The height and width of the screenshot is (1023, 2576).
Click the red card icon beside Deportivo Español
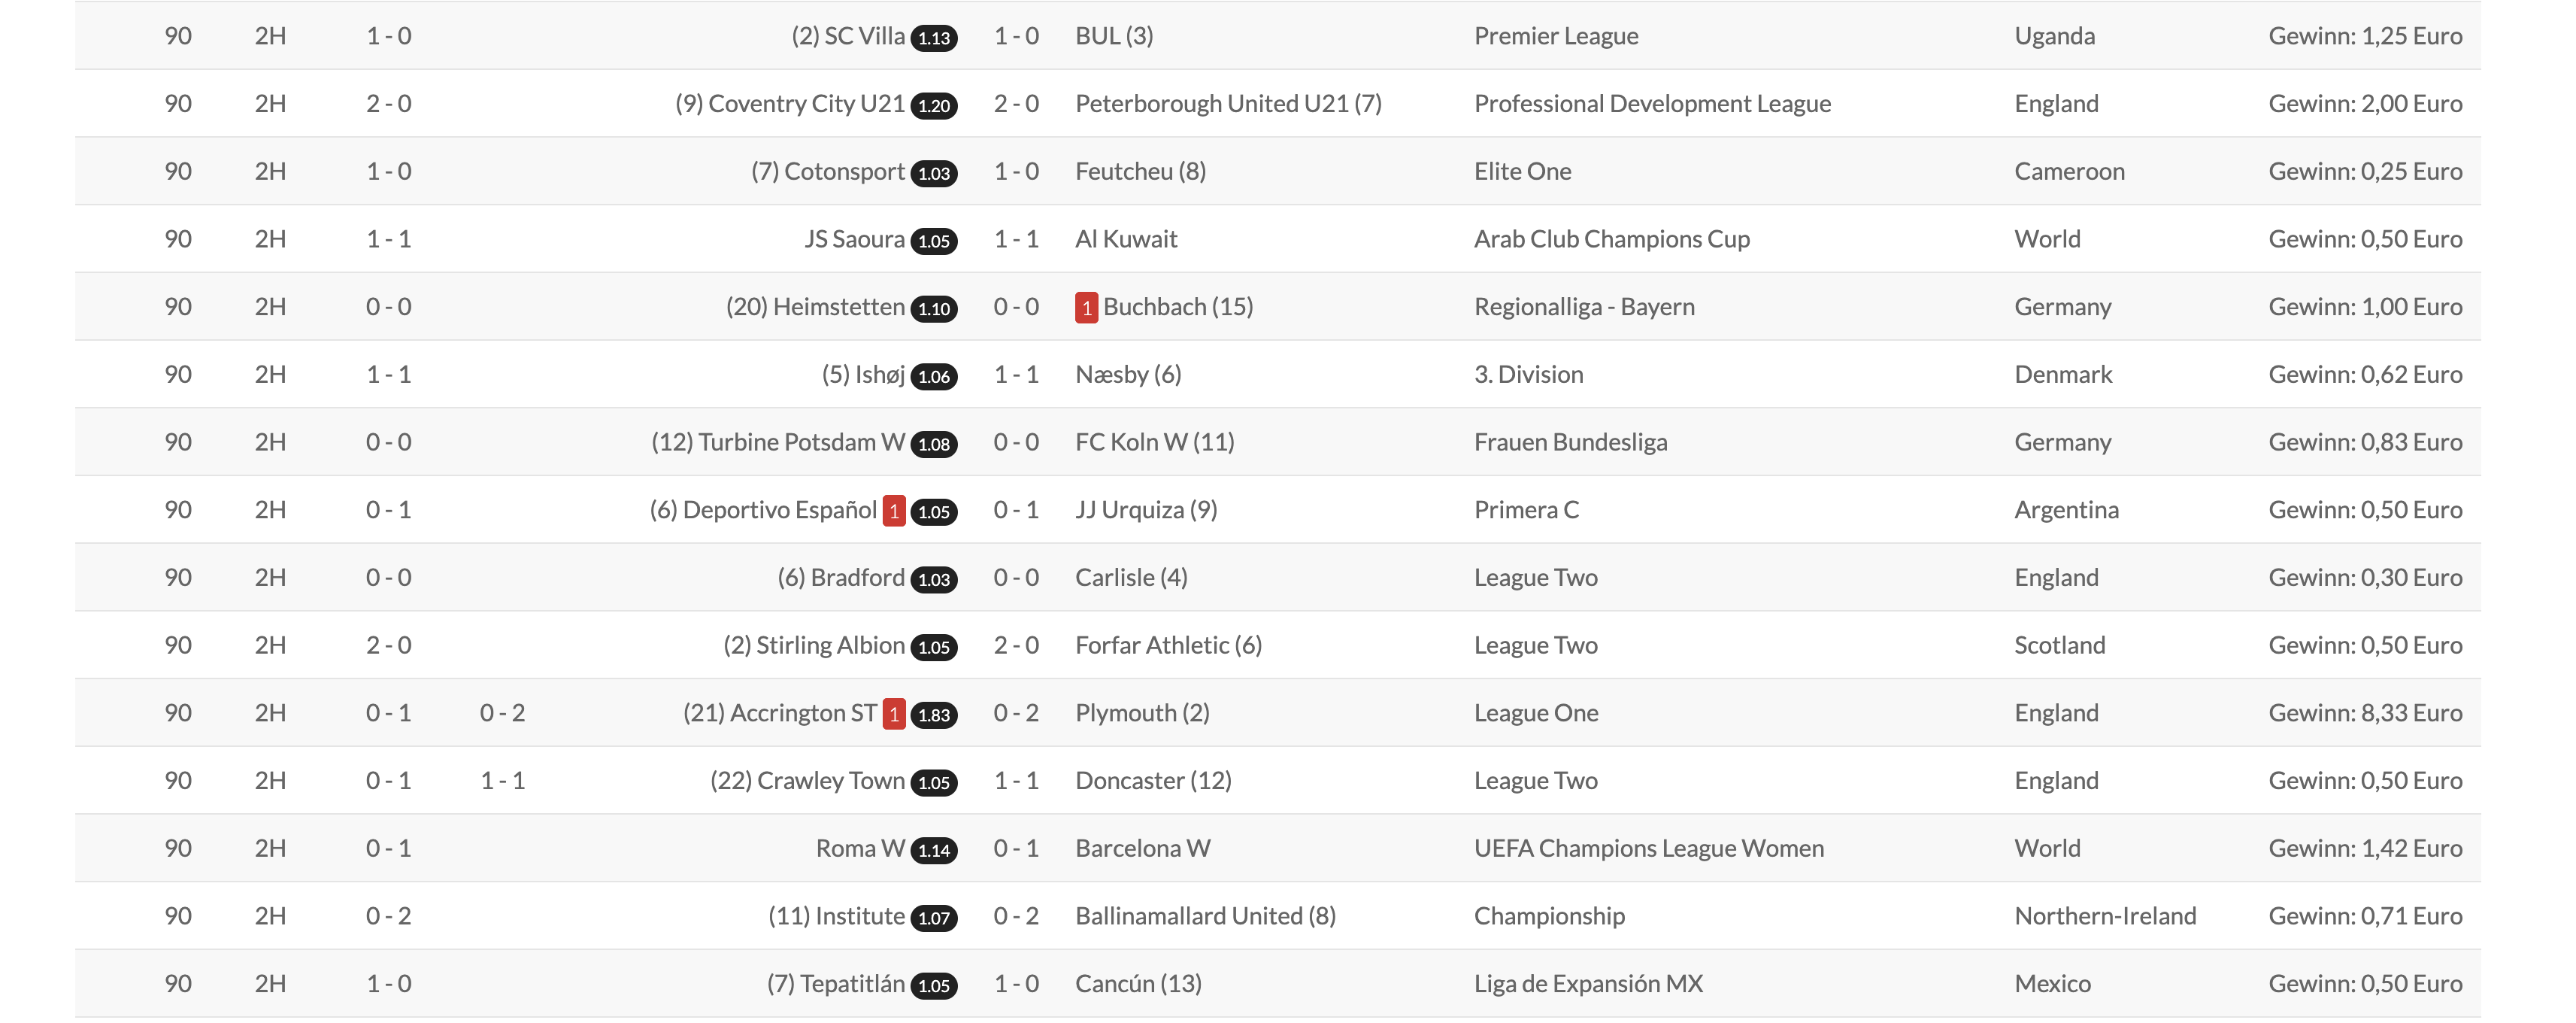tap(893, 511)
